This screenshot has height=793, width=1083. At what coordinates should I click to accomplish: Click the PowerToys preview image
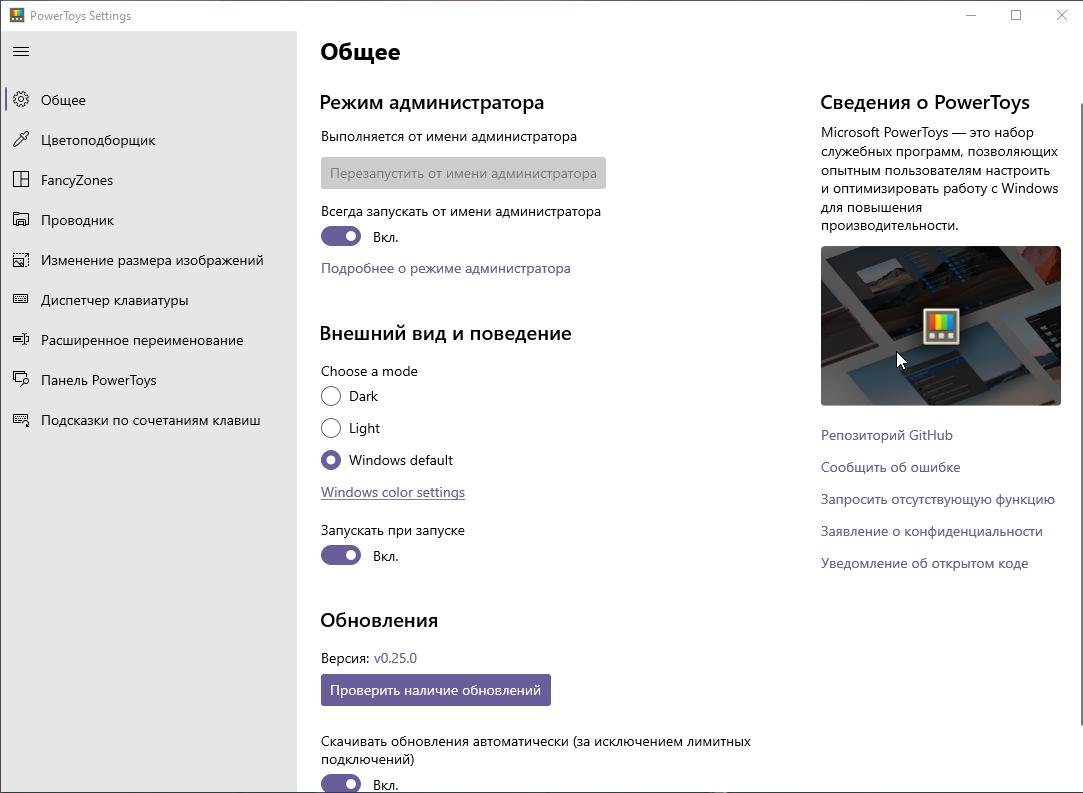point(940,325)
